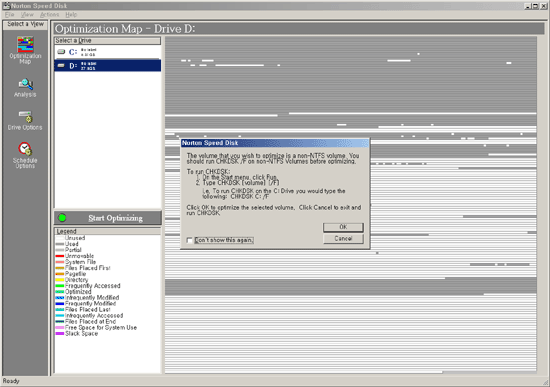550x387 pixels.
Task: Click OK in the Norton Speed Disk dialog
Action: (343, 227)
